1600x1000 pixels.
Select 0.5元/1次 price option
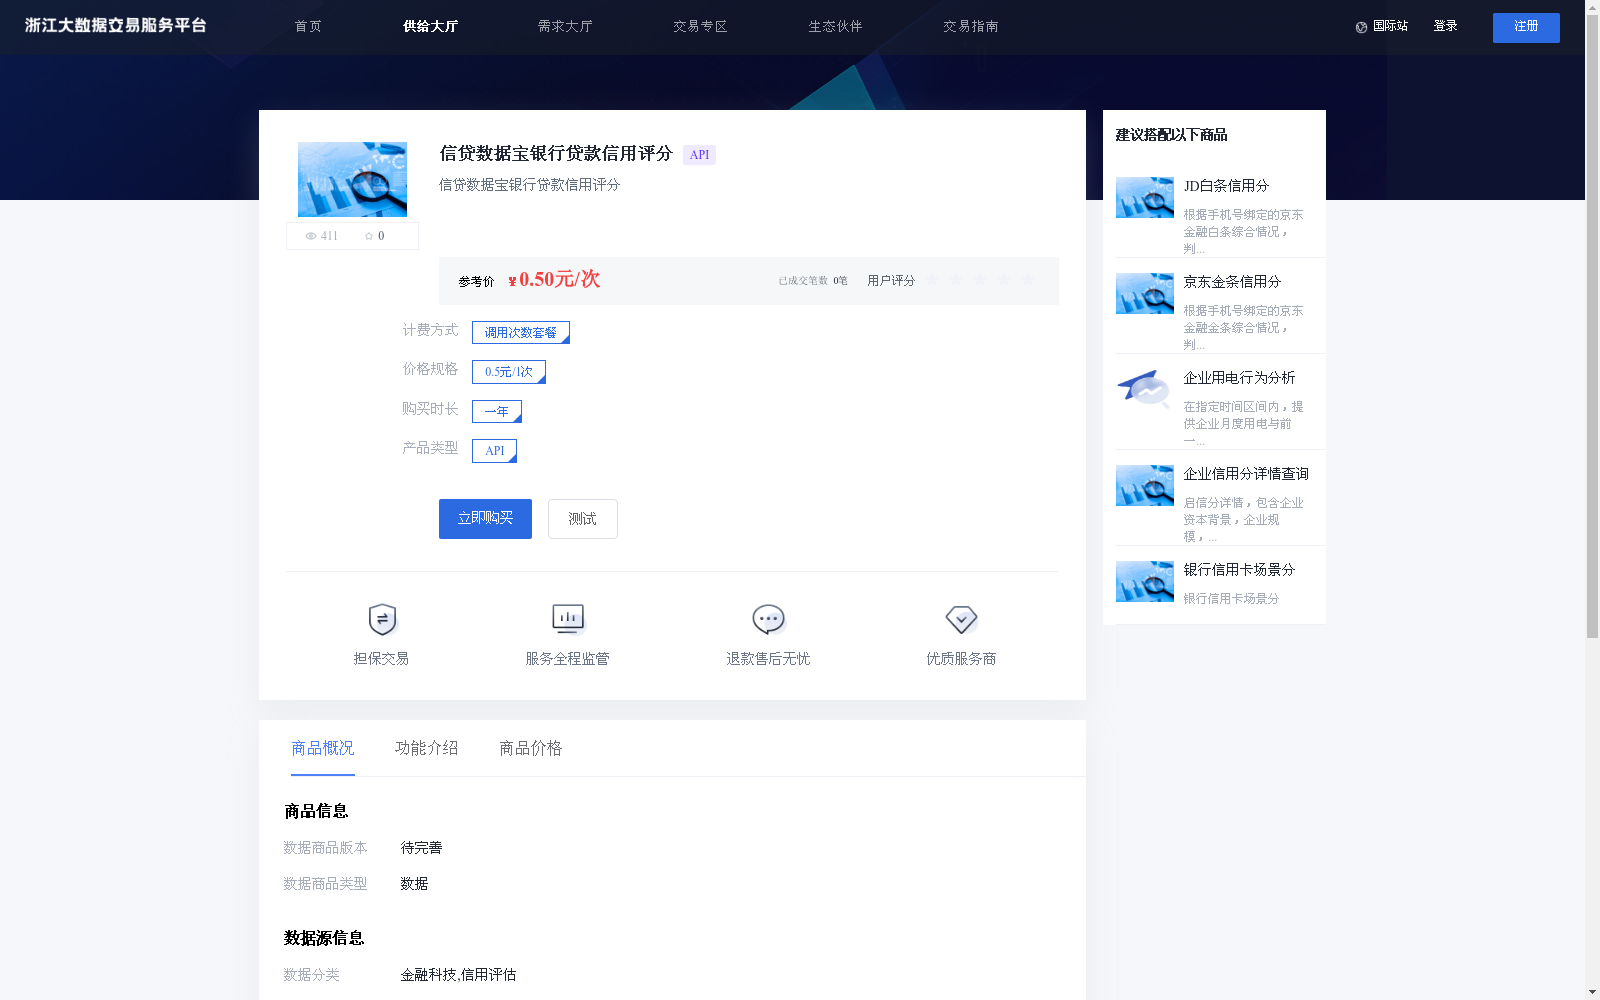point(509,372)
